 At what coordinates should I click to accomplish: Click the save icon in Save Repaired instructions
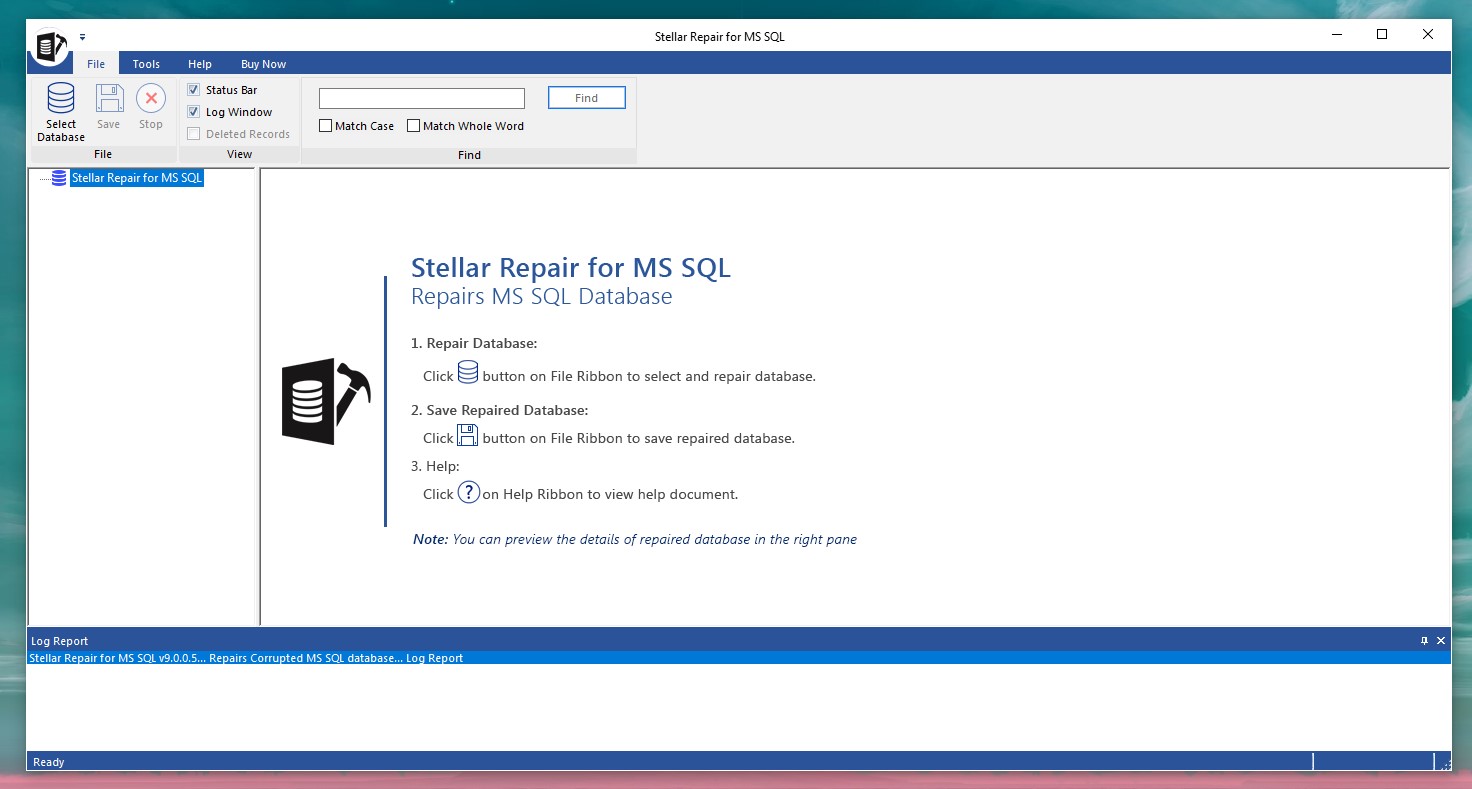468,435
